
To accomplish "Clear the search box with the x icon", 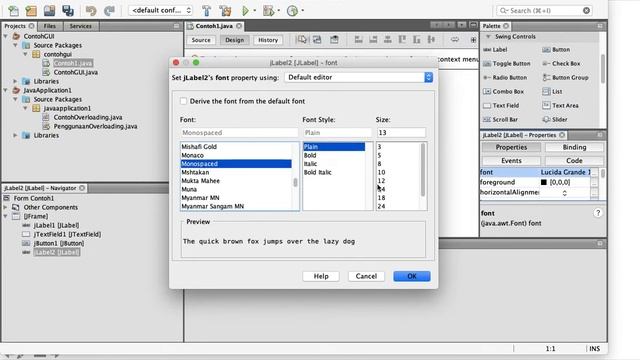I will coord(587,11).
